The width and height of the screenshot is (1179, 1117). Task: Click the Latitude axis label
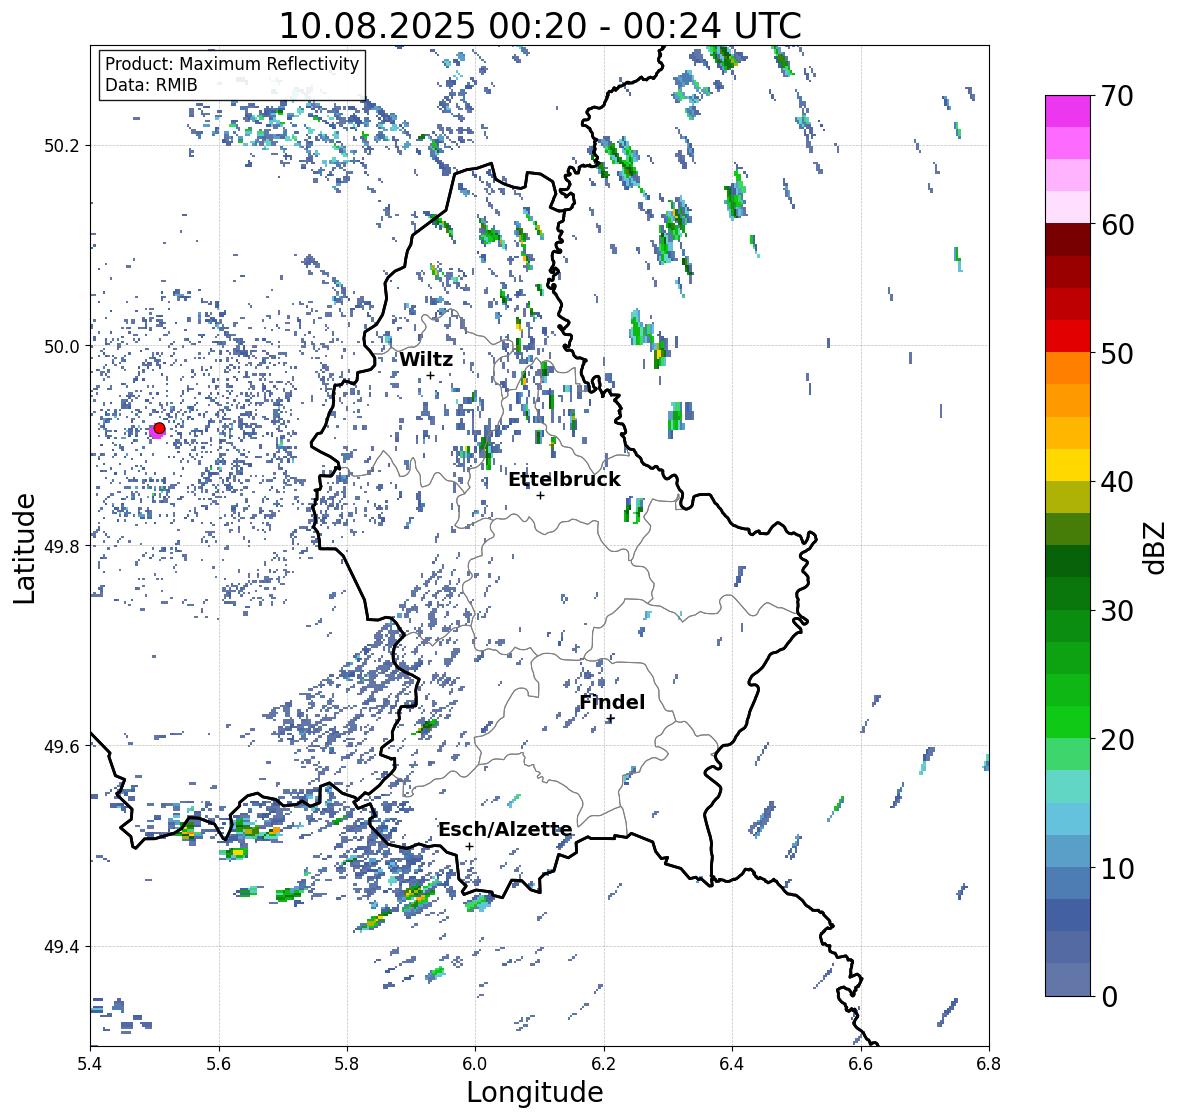tap(24, 549)
